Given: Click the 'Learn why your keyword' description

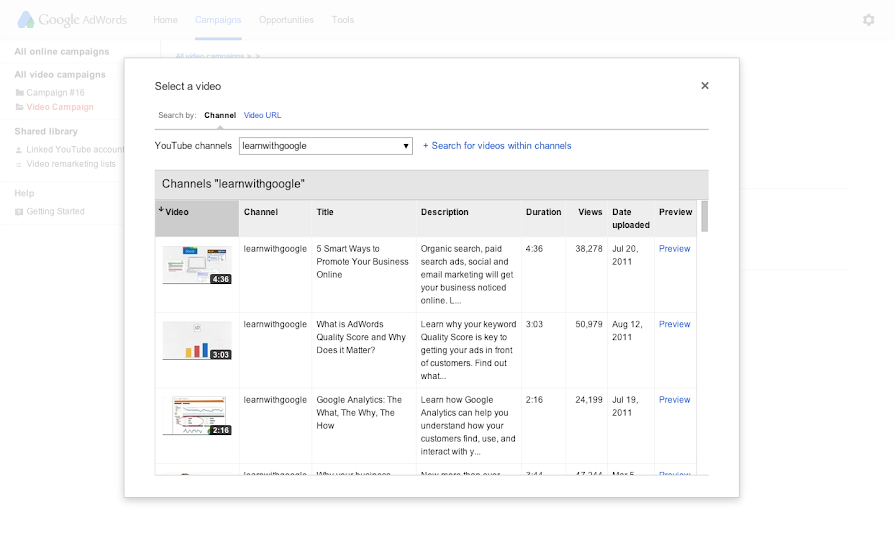Looking at the screenshot, I should (x=468, y=350).
